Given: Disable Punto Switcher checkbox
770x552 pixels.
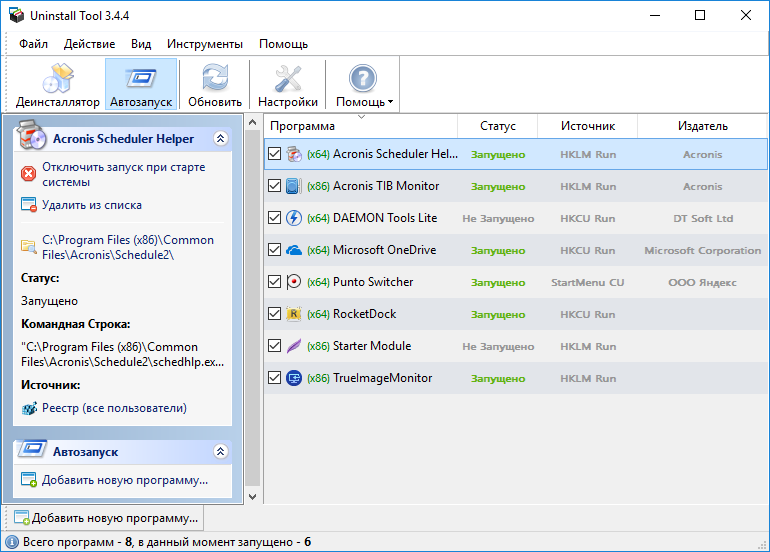Looking at the screenshot, I should 275,281.
